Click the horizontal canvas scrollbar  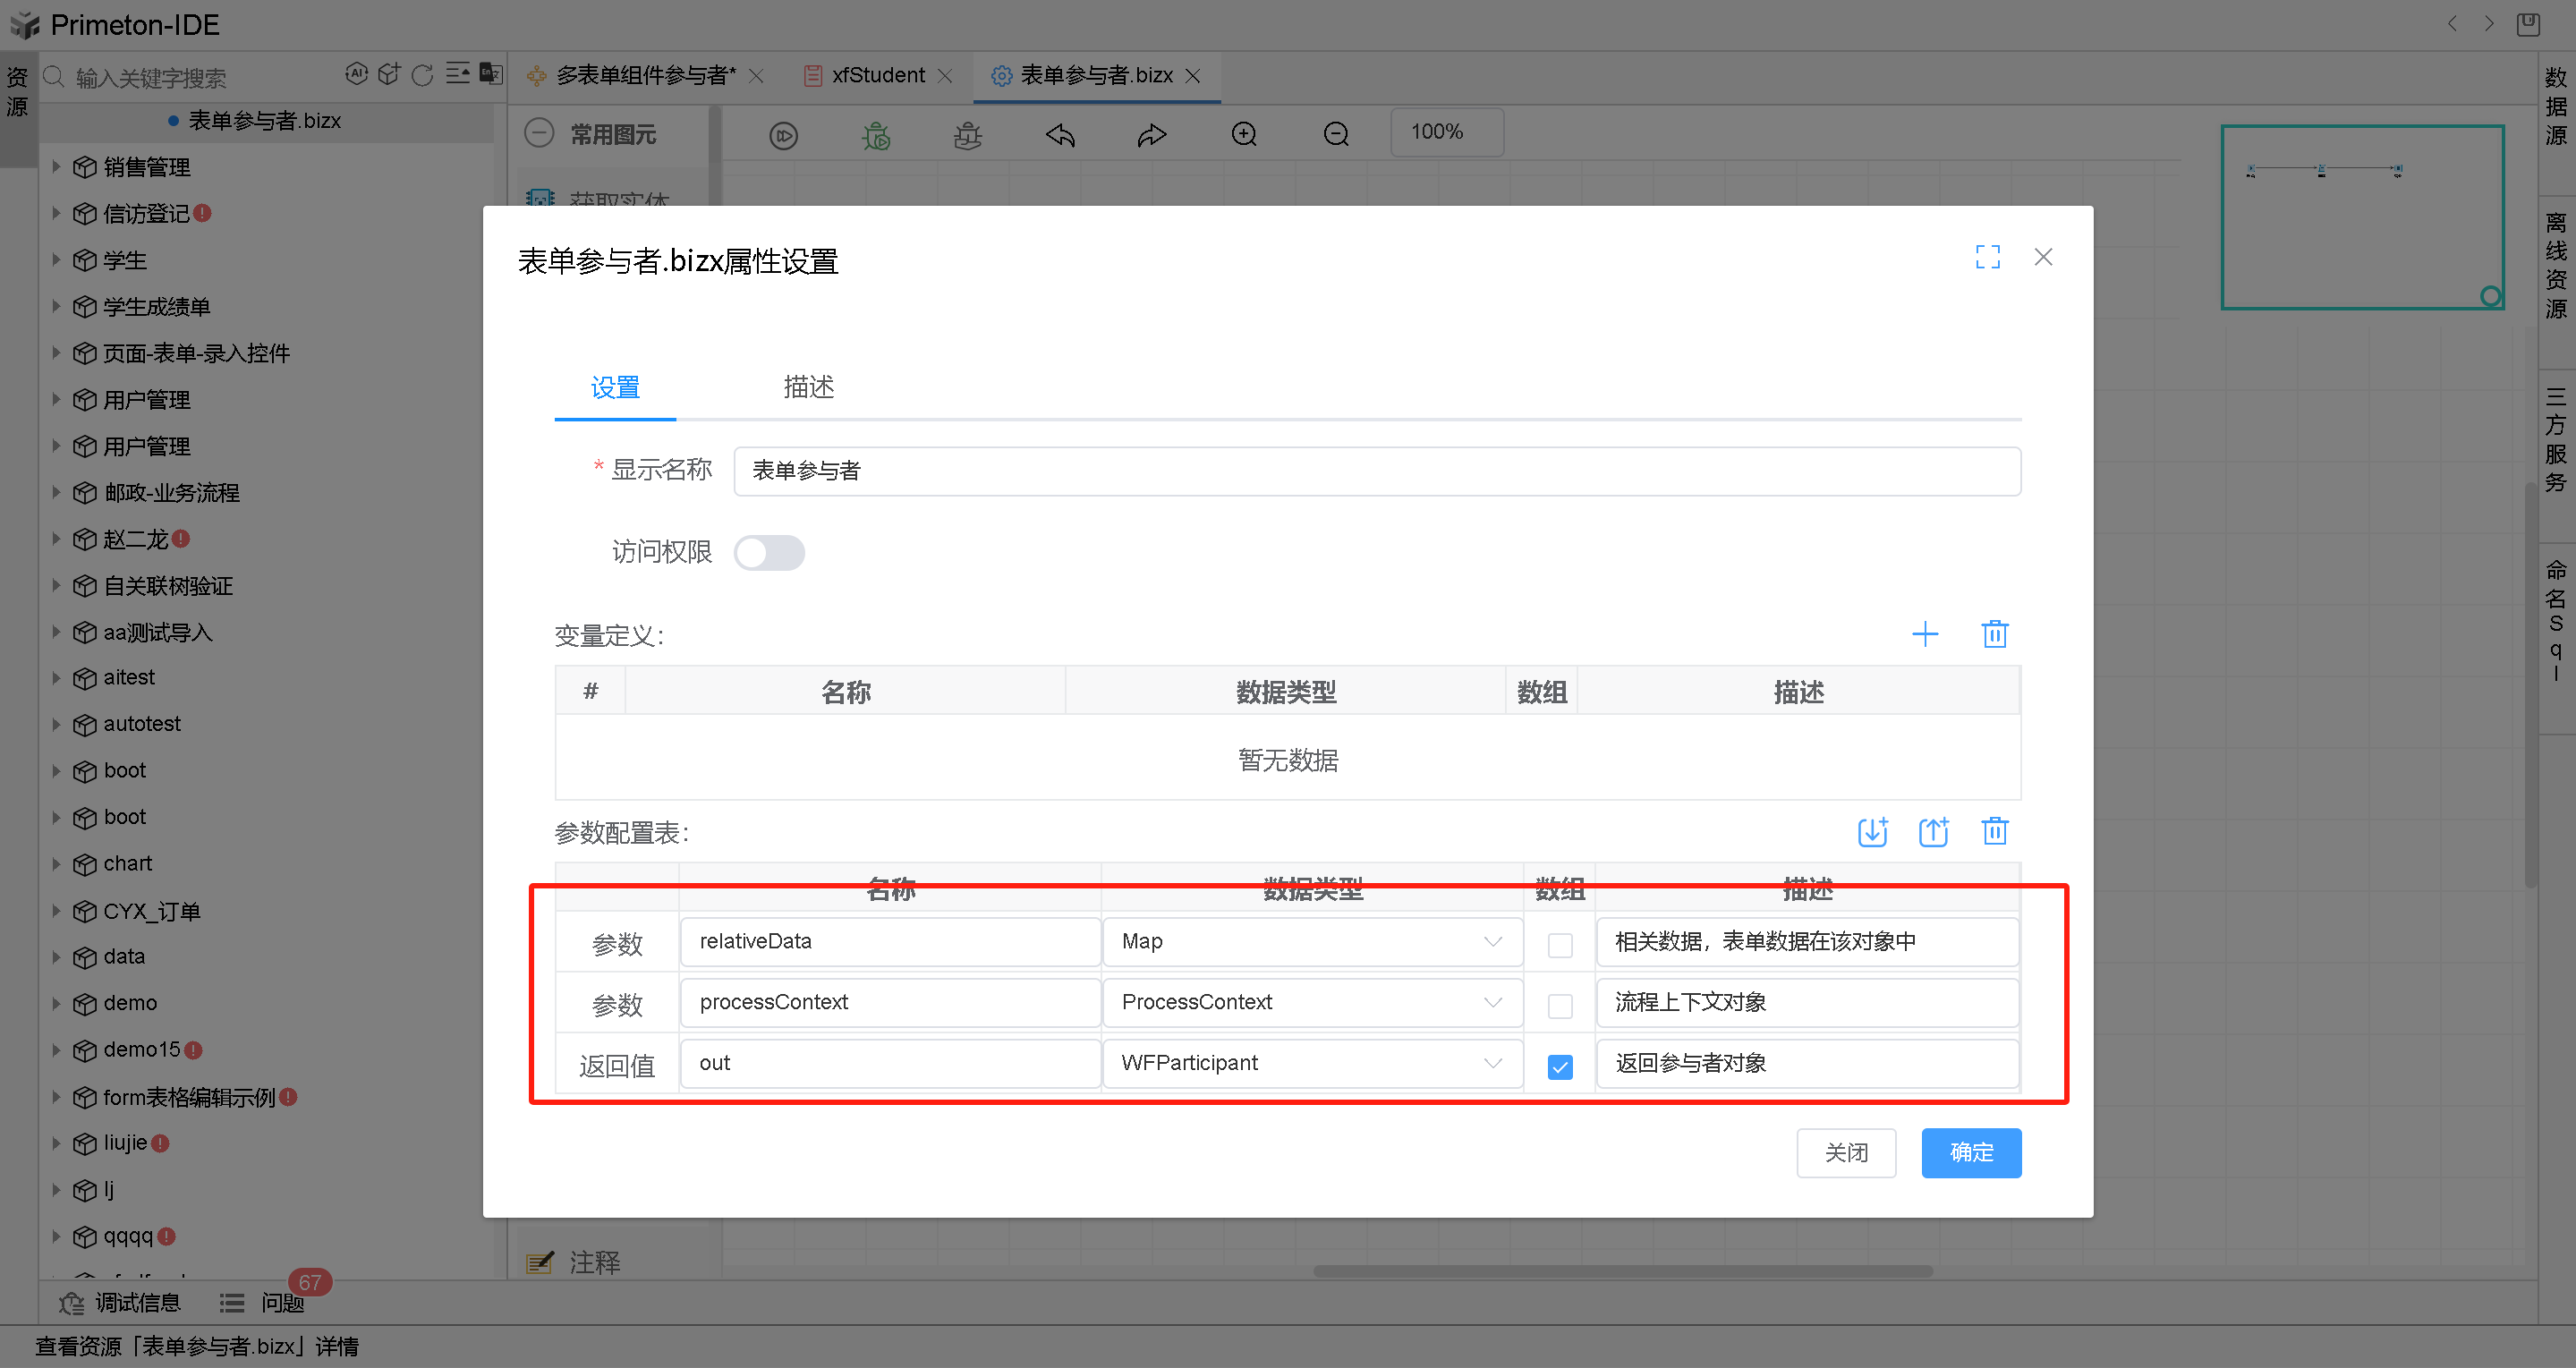point(1621,1271)
